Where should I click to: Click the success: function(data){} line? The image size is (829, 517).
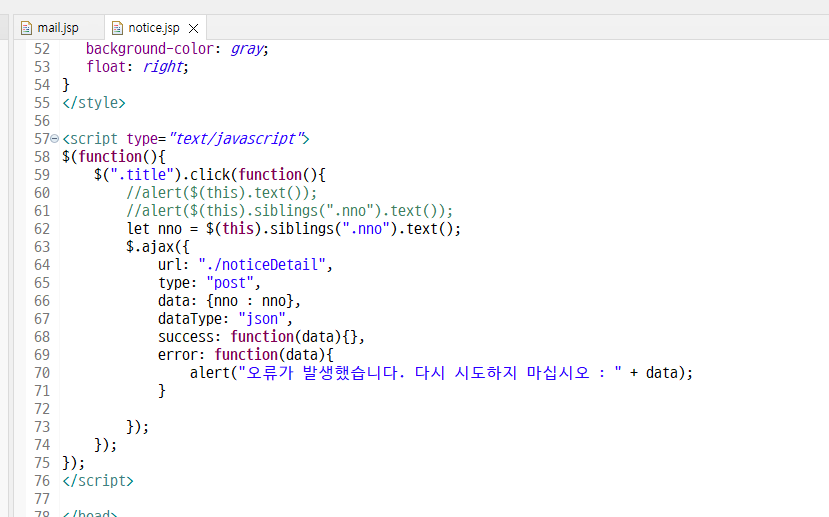(x=261, y=336)
